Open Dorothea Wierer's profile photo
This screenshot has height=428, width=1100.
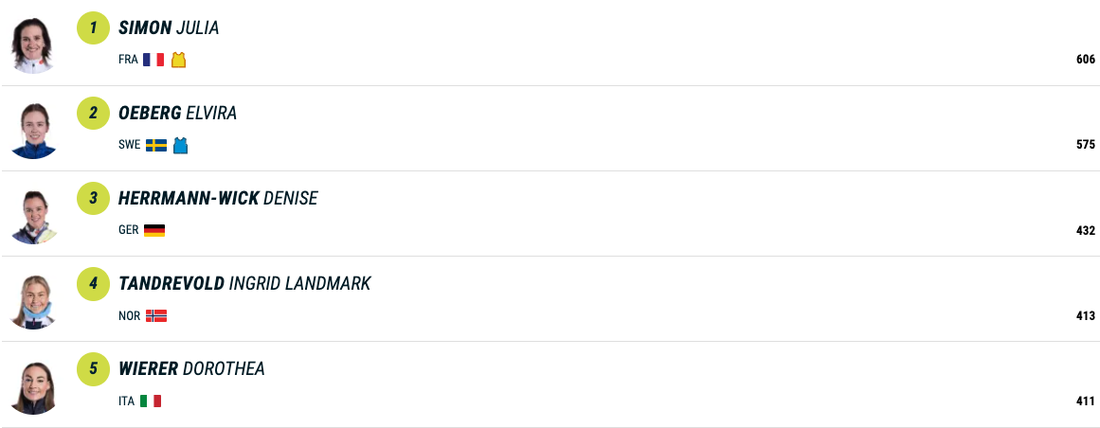pos(33,386)
